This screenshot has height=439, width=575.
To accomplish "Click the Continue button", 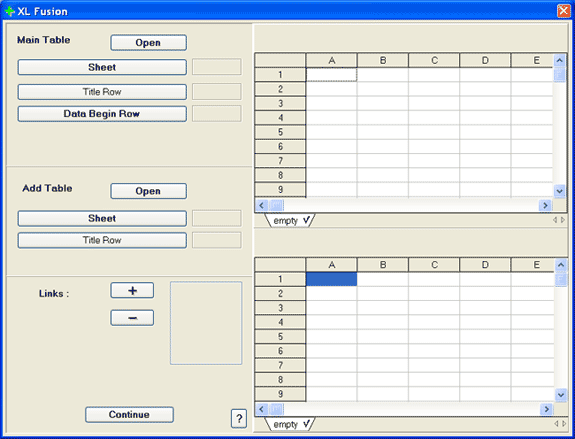I will [129, 414].
